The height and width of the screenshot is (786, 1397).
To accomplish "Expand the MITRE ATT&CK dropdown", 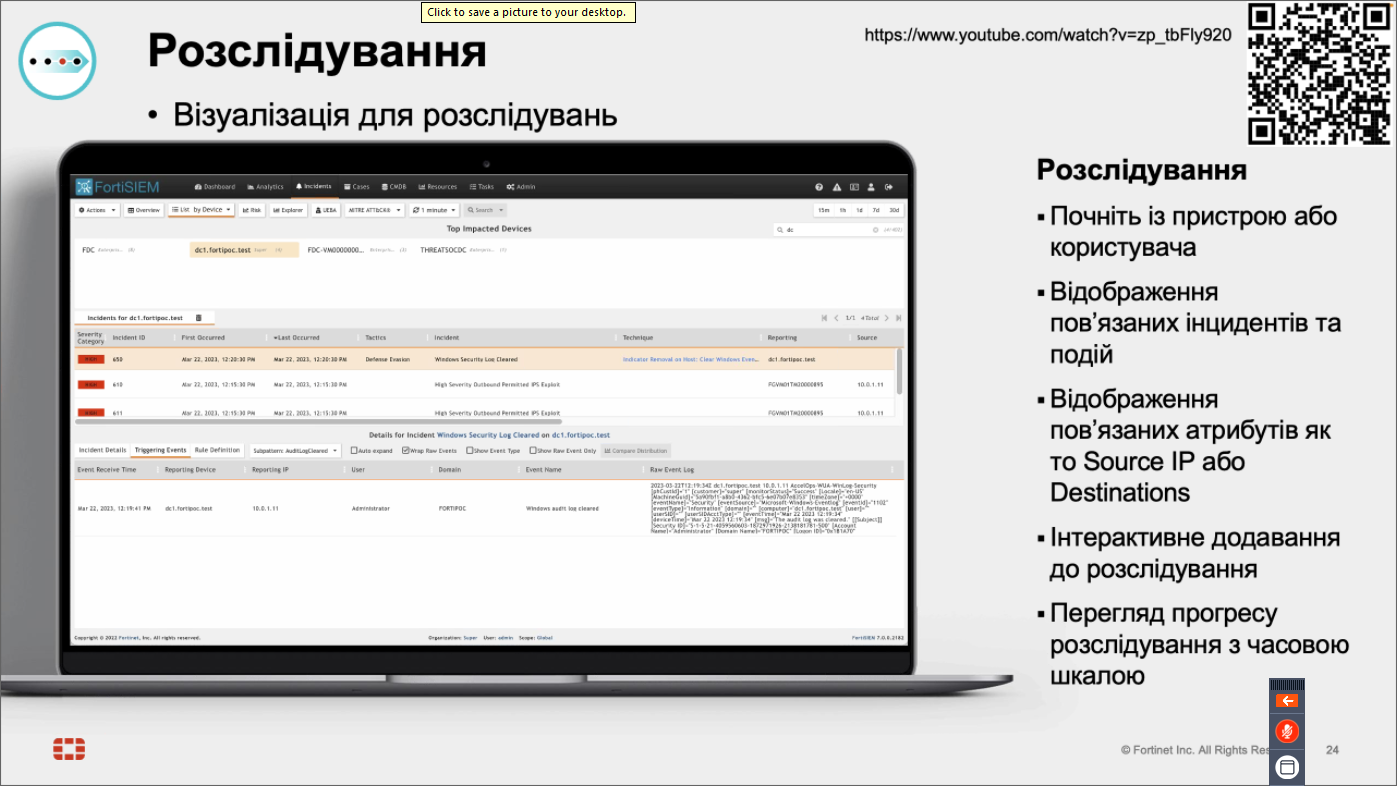I will click(x=374, y=210).
